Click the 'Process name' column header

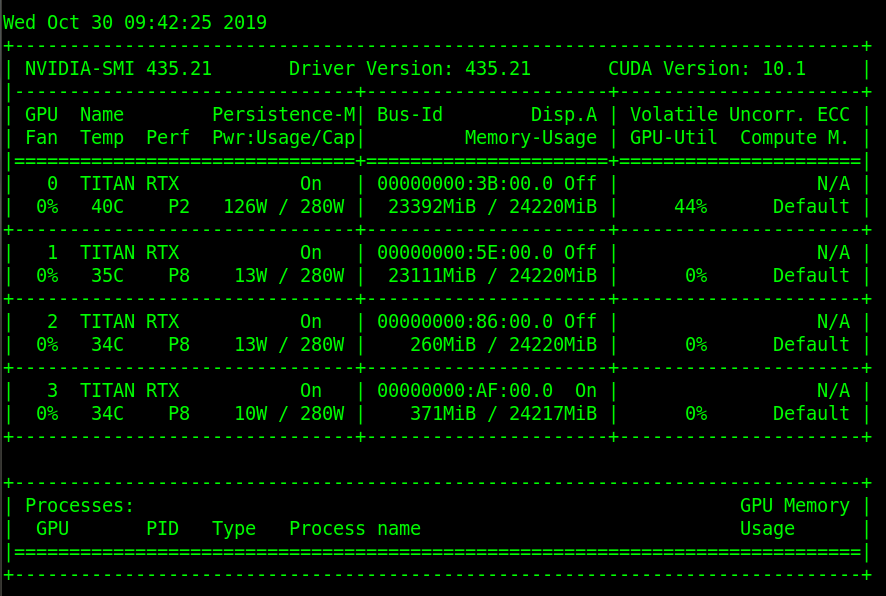pos(355,529)
